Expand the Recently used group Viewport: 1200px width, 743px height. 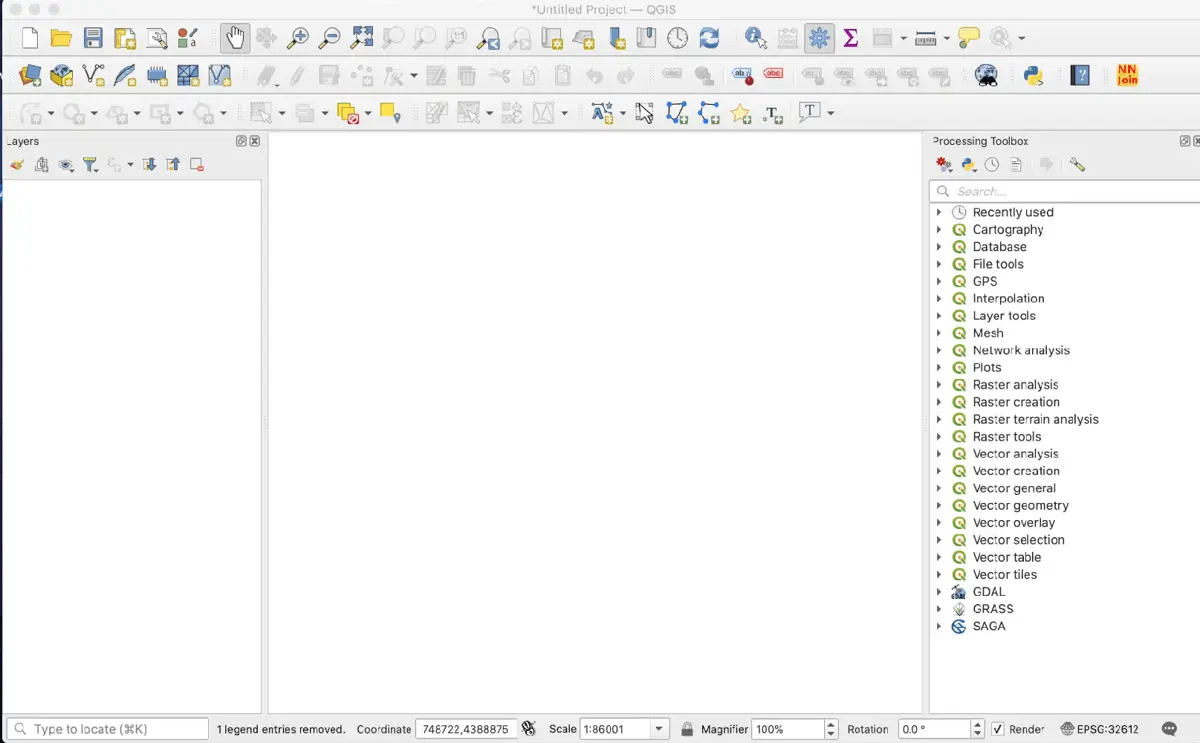tap(939, 212)
